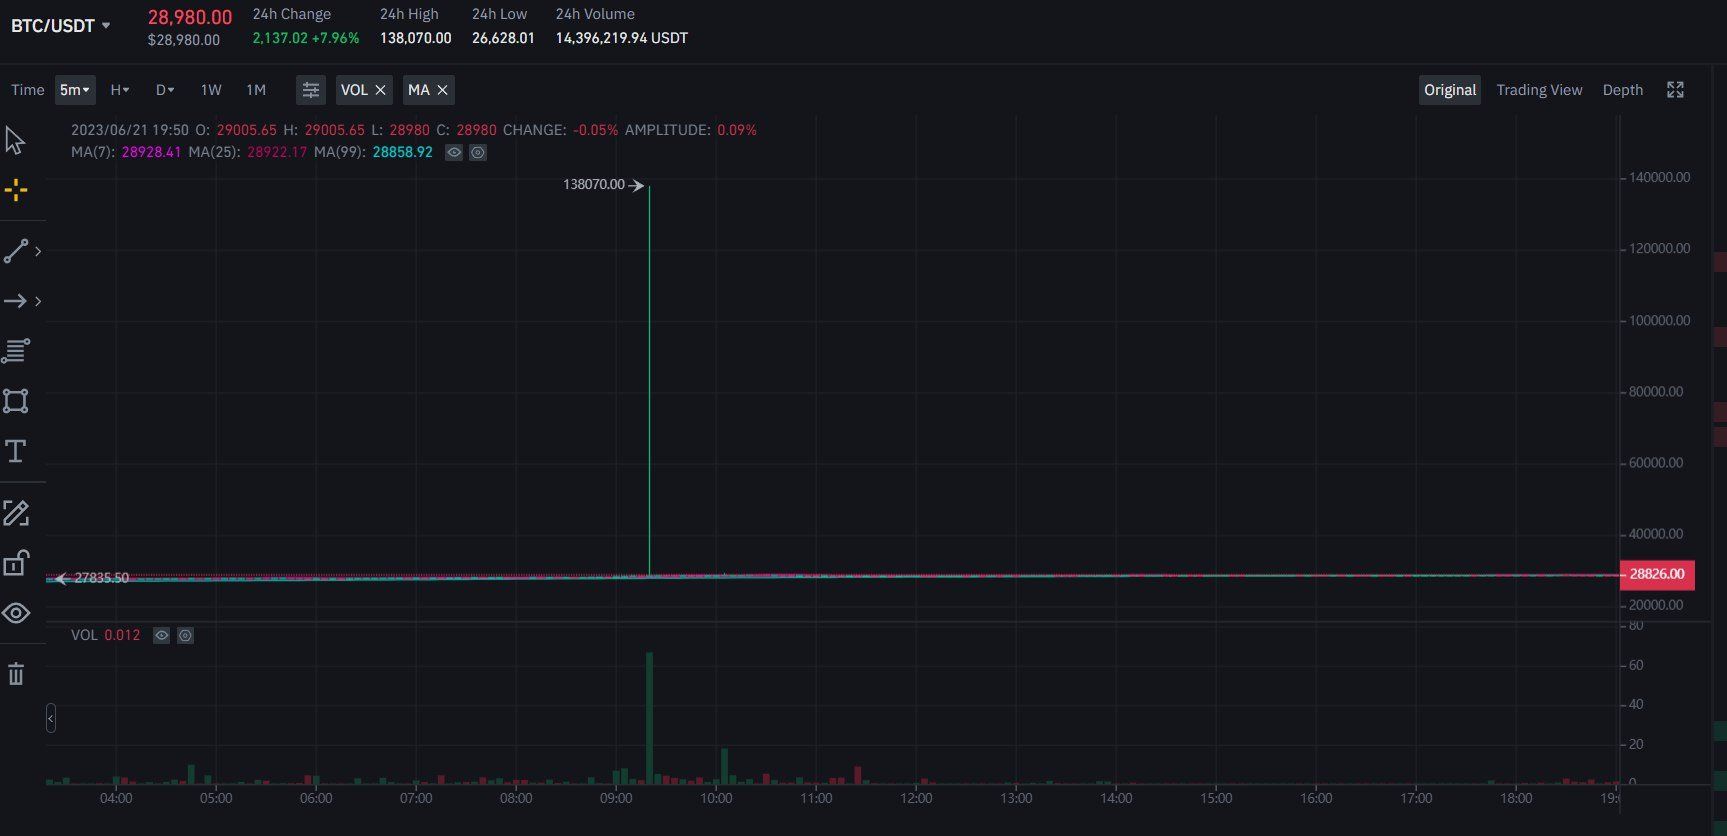The height and width of the screenshot is (836, 1727).
Task: Open chart indicator settings icon
Action: pos(311,90)
